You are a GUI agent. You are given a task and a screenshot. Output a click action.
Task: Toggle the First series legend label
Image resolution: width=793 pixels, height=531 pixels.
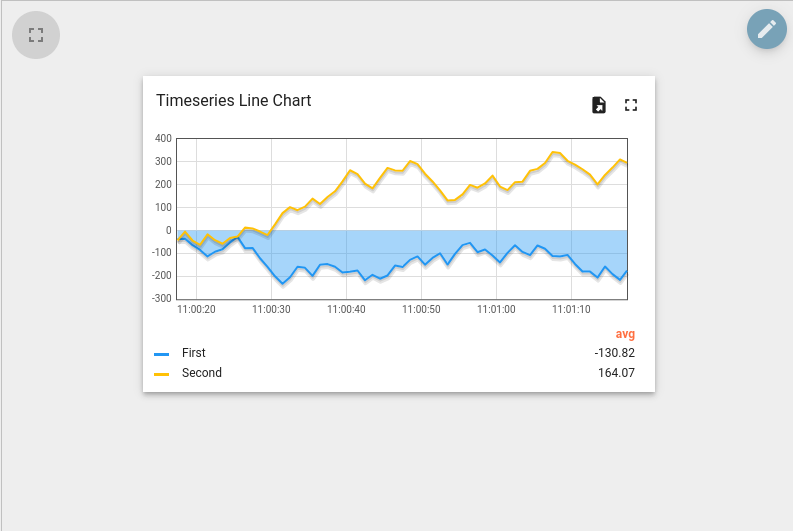[194, 353]
